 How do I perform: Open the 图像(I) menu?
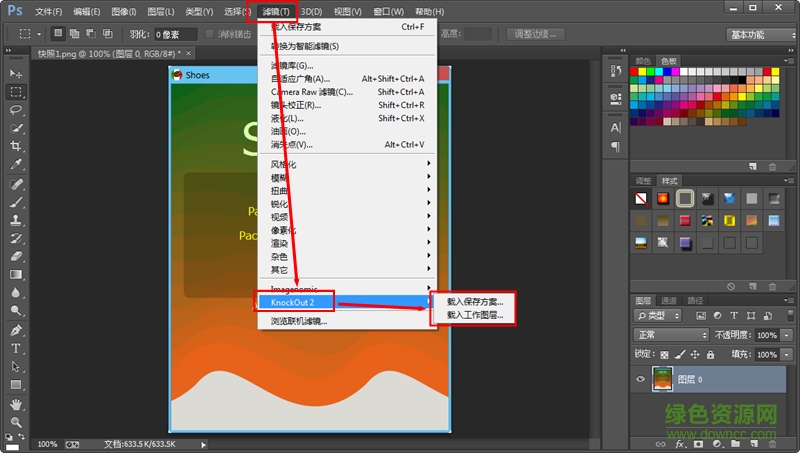[124, 11]
